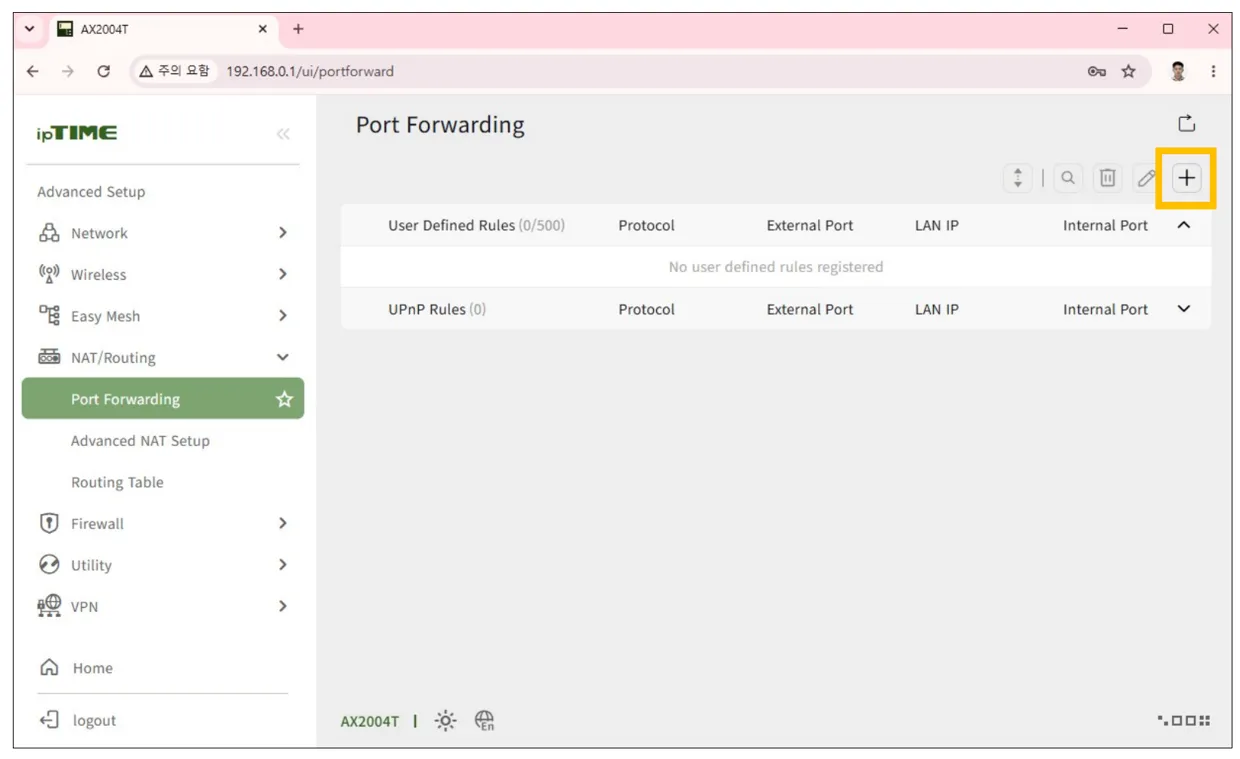The width and height of the screenshot is (1240, 759).
Task: Open the magnifier search icon in rules toolbar
Action: 1068,178
